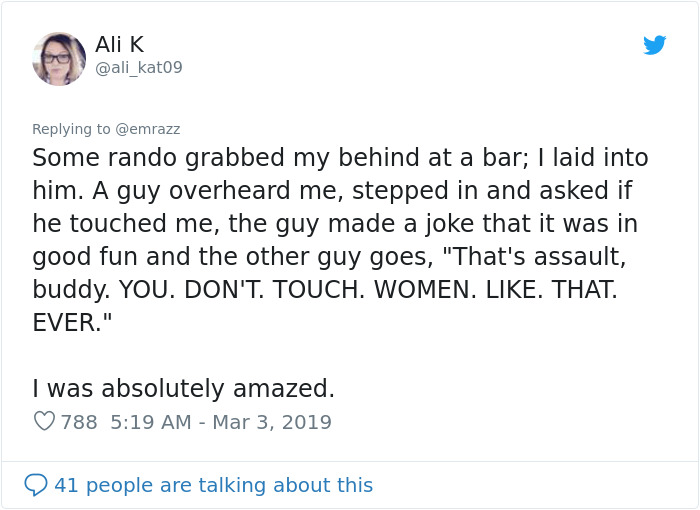Open "41 people are talking about this"

pyautogui.click(x=213, y=485)
